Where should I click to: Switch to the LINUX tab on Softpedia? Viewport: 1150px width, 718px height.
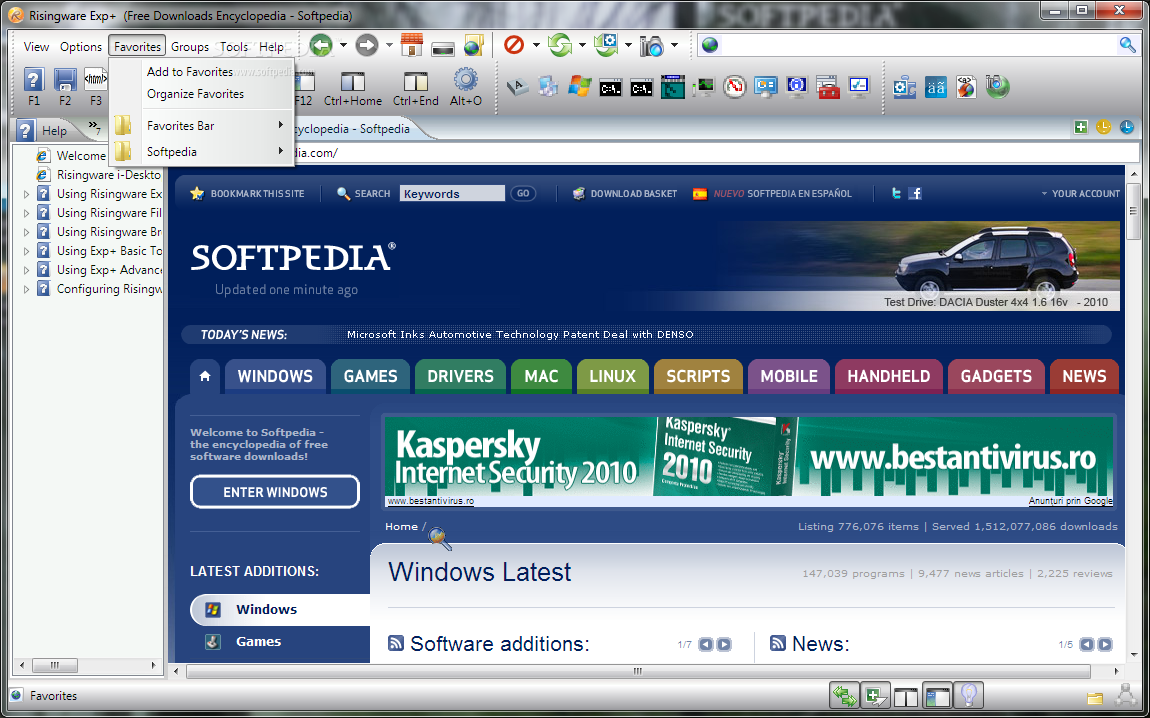(612, 376)
